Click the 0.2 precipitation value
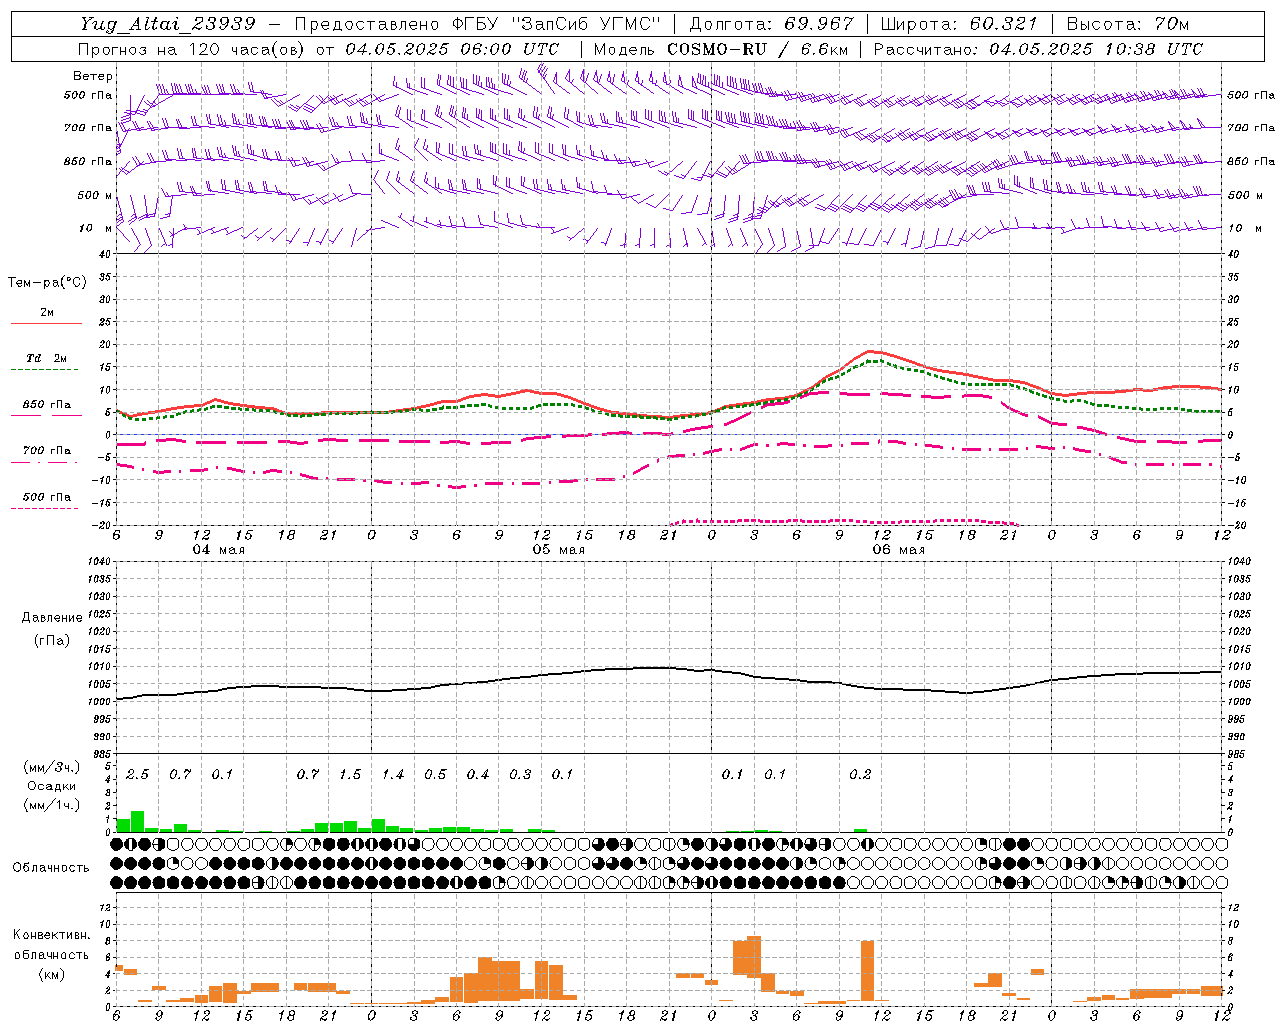The width and height of the screenshot is (1280, 1024). point(860,774)
